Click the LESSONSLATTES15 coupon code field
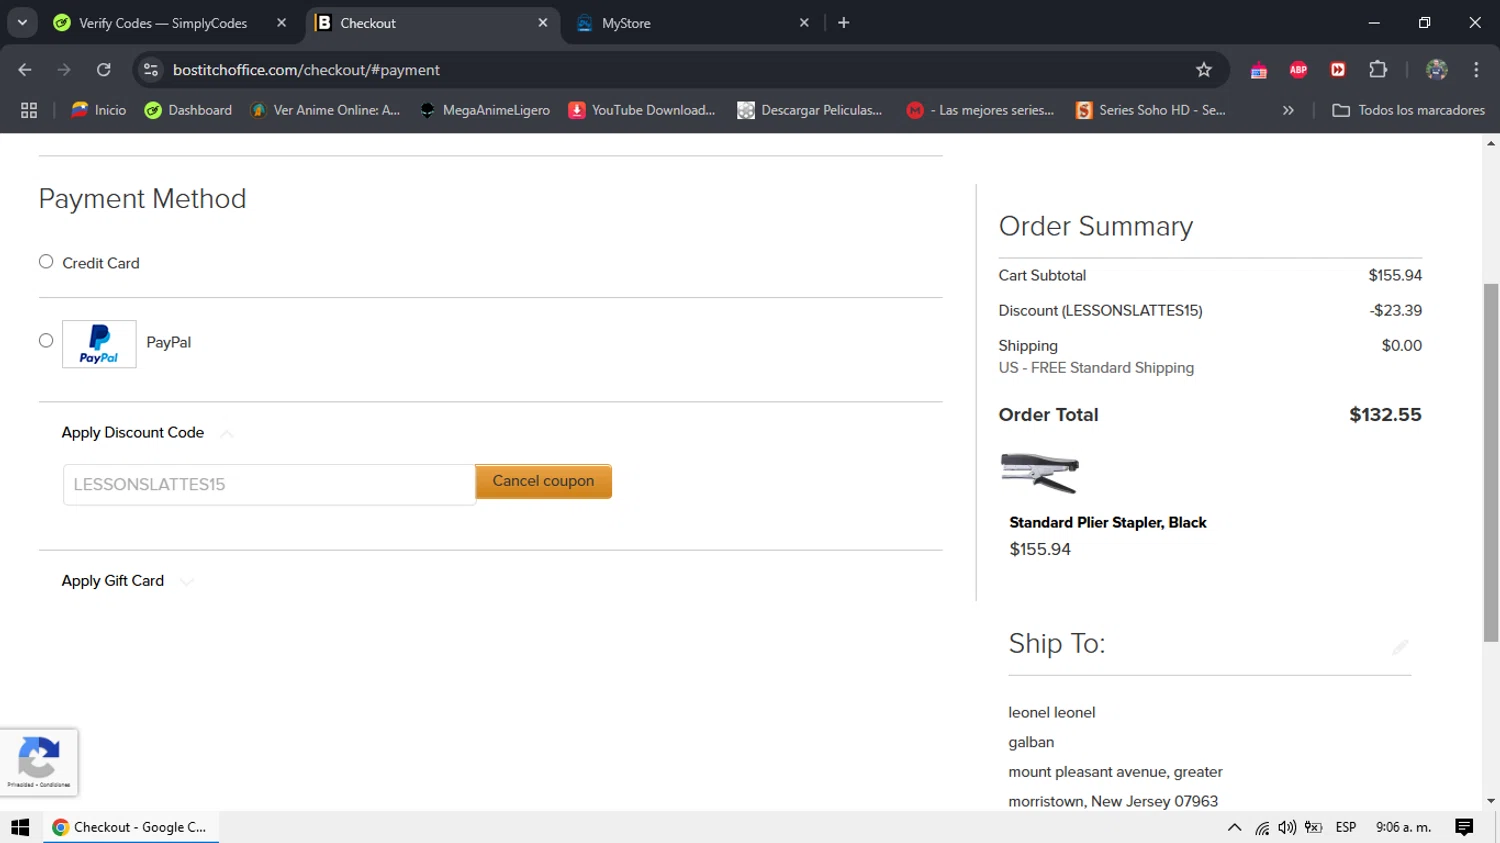1500x843 pixels. pos(269,484)
